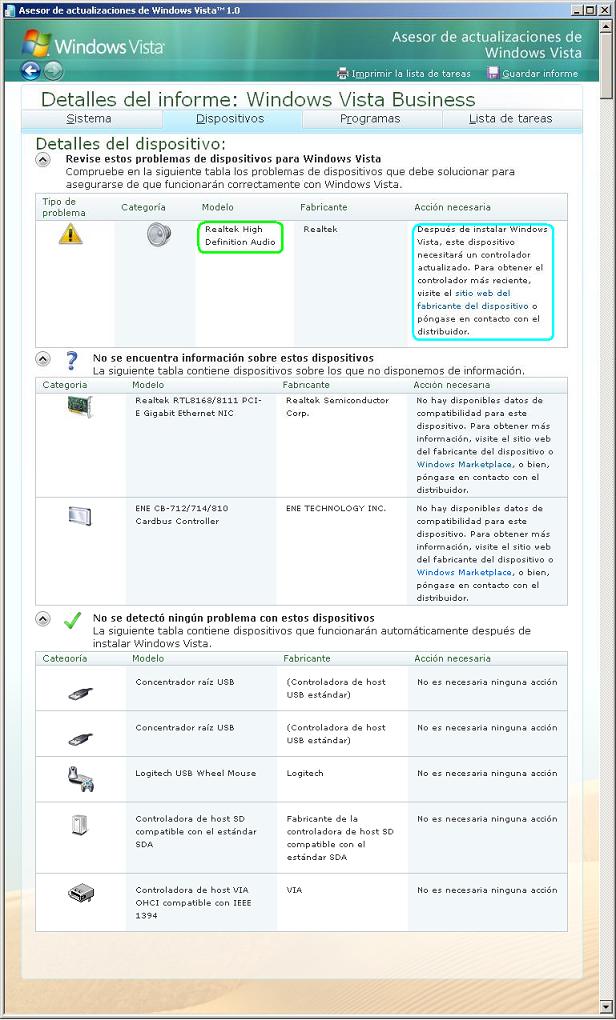The image size is (616, 1020).
Task: Click the floppy disk save icon
Action: tap(493, 73)
